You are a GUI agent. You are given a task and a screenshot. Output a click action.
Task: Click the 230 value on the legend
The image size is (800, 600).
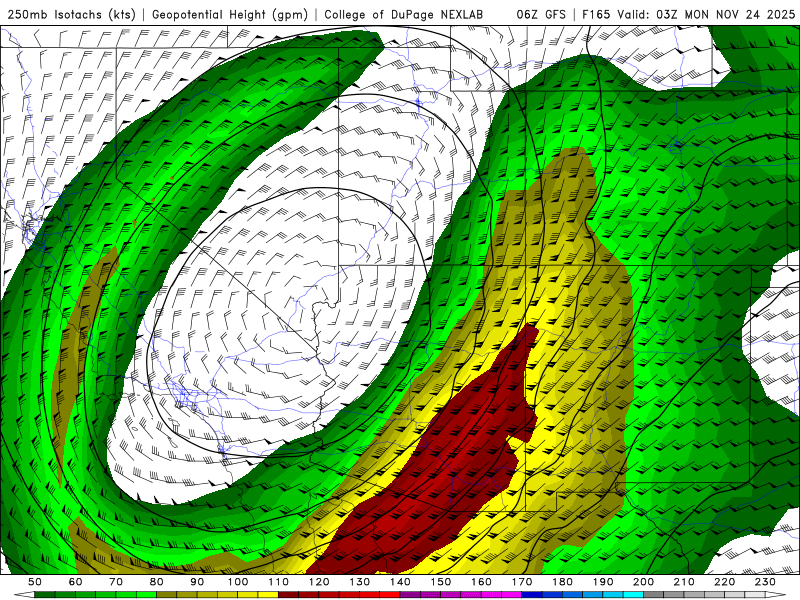coord(765,582)
